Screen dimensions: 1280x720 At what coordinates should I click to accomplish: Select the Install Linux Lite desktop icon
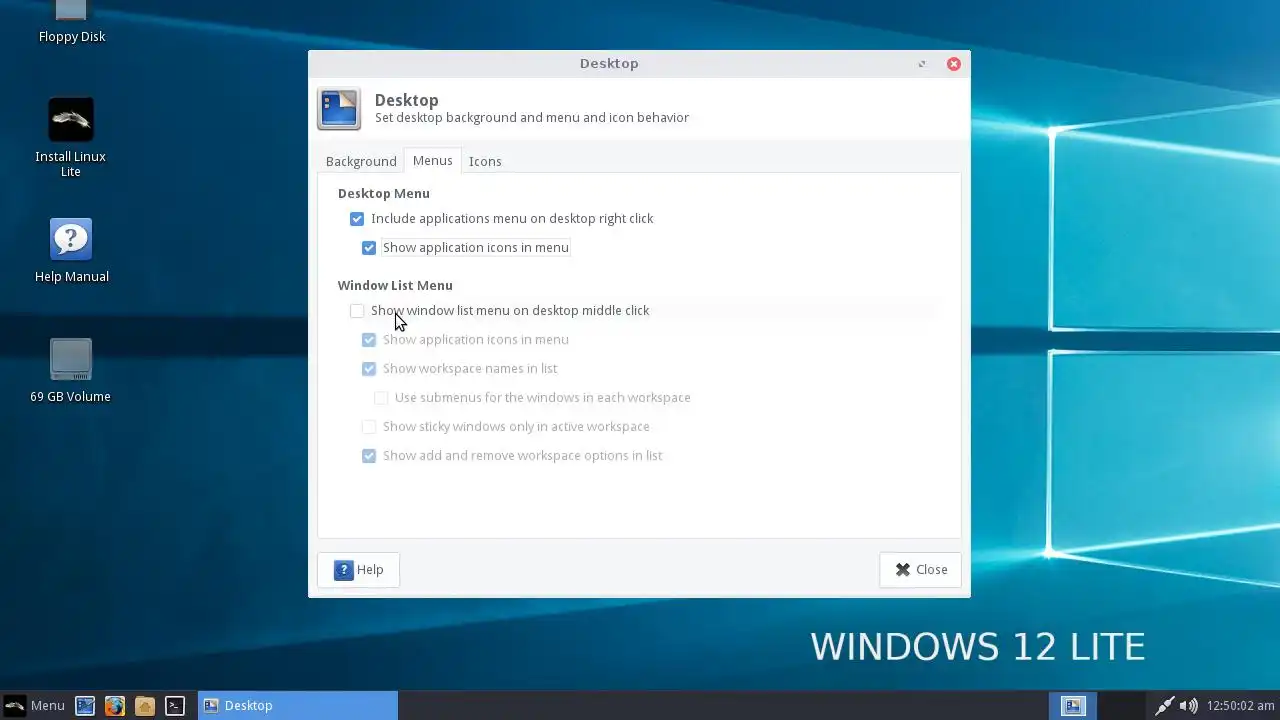(71, 138)
